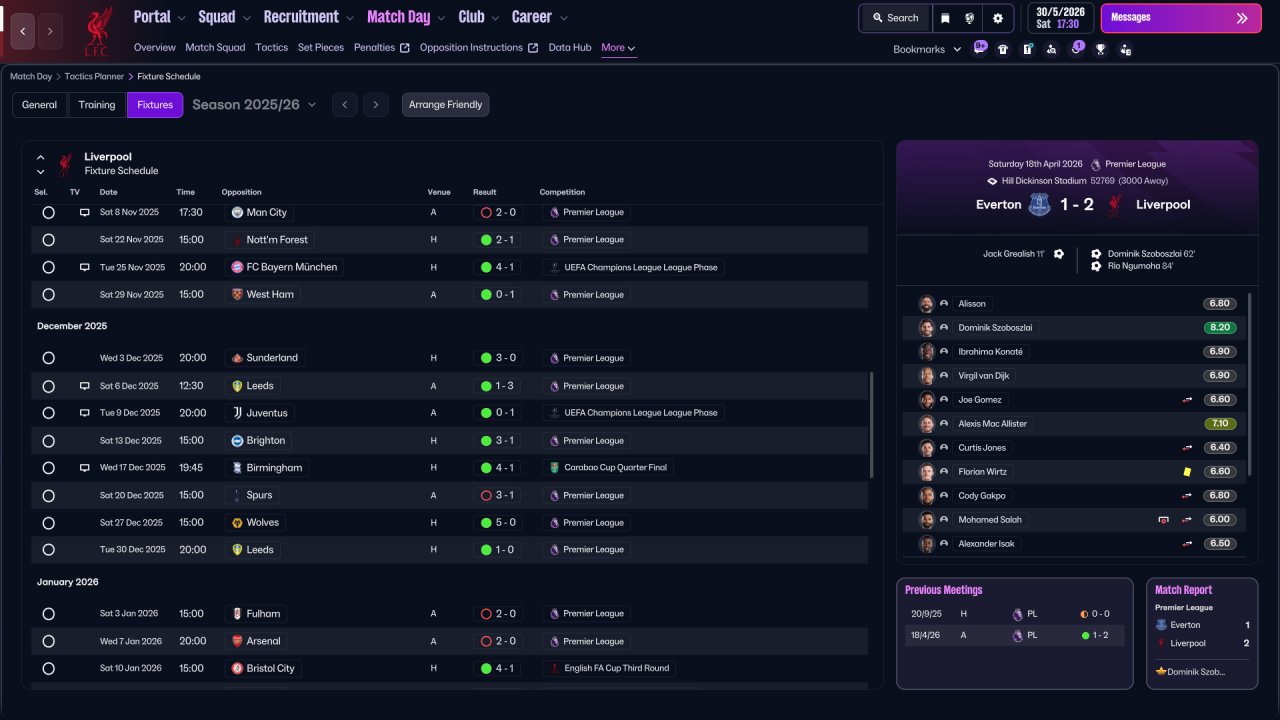Open the Portal dropdown menu
The height and width of the screenshot is (720, 1280).
pos(160,17)
